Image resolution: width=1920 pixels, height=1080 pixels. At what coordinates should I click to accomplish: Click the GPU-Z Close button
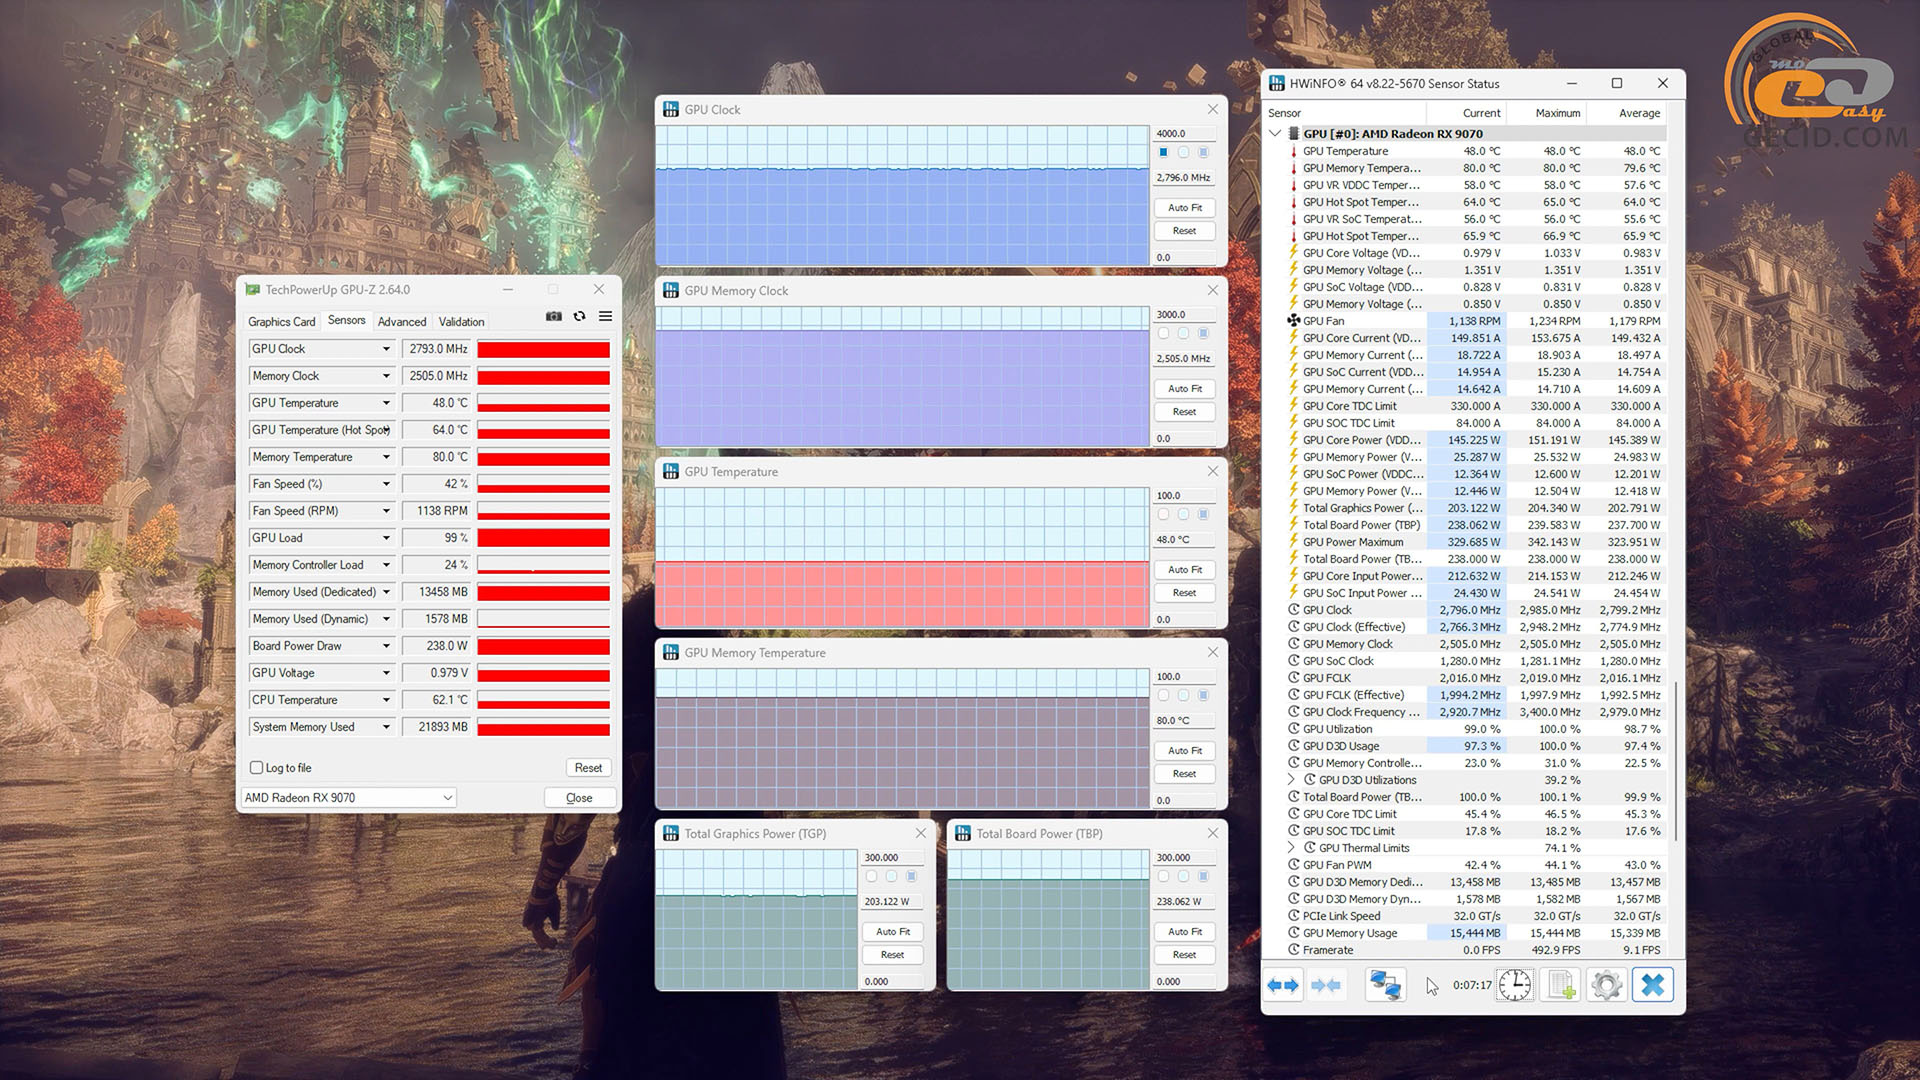tap(579, 798)
